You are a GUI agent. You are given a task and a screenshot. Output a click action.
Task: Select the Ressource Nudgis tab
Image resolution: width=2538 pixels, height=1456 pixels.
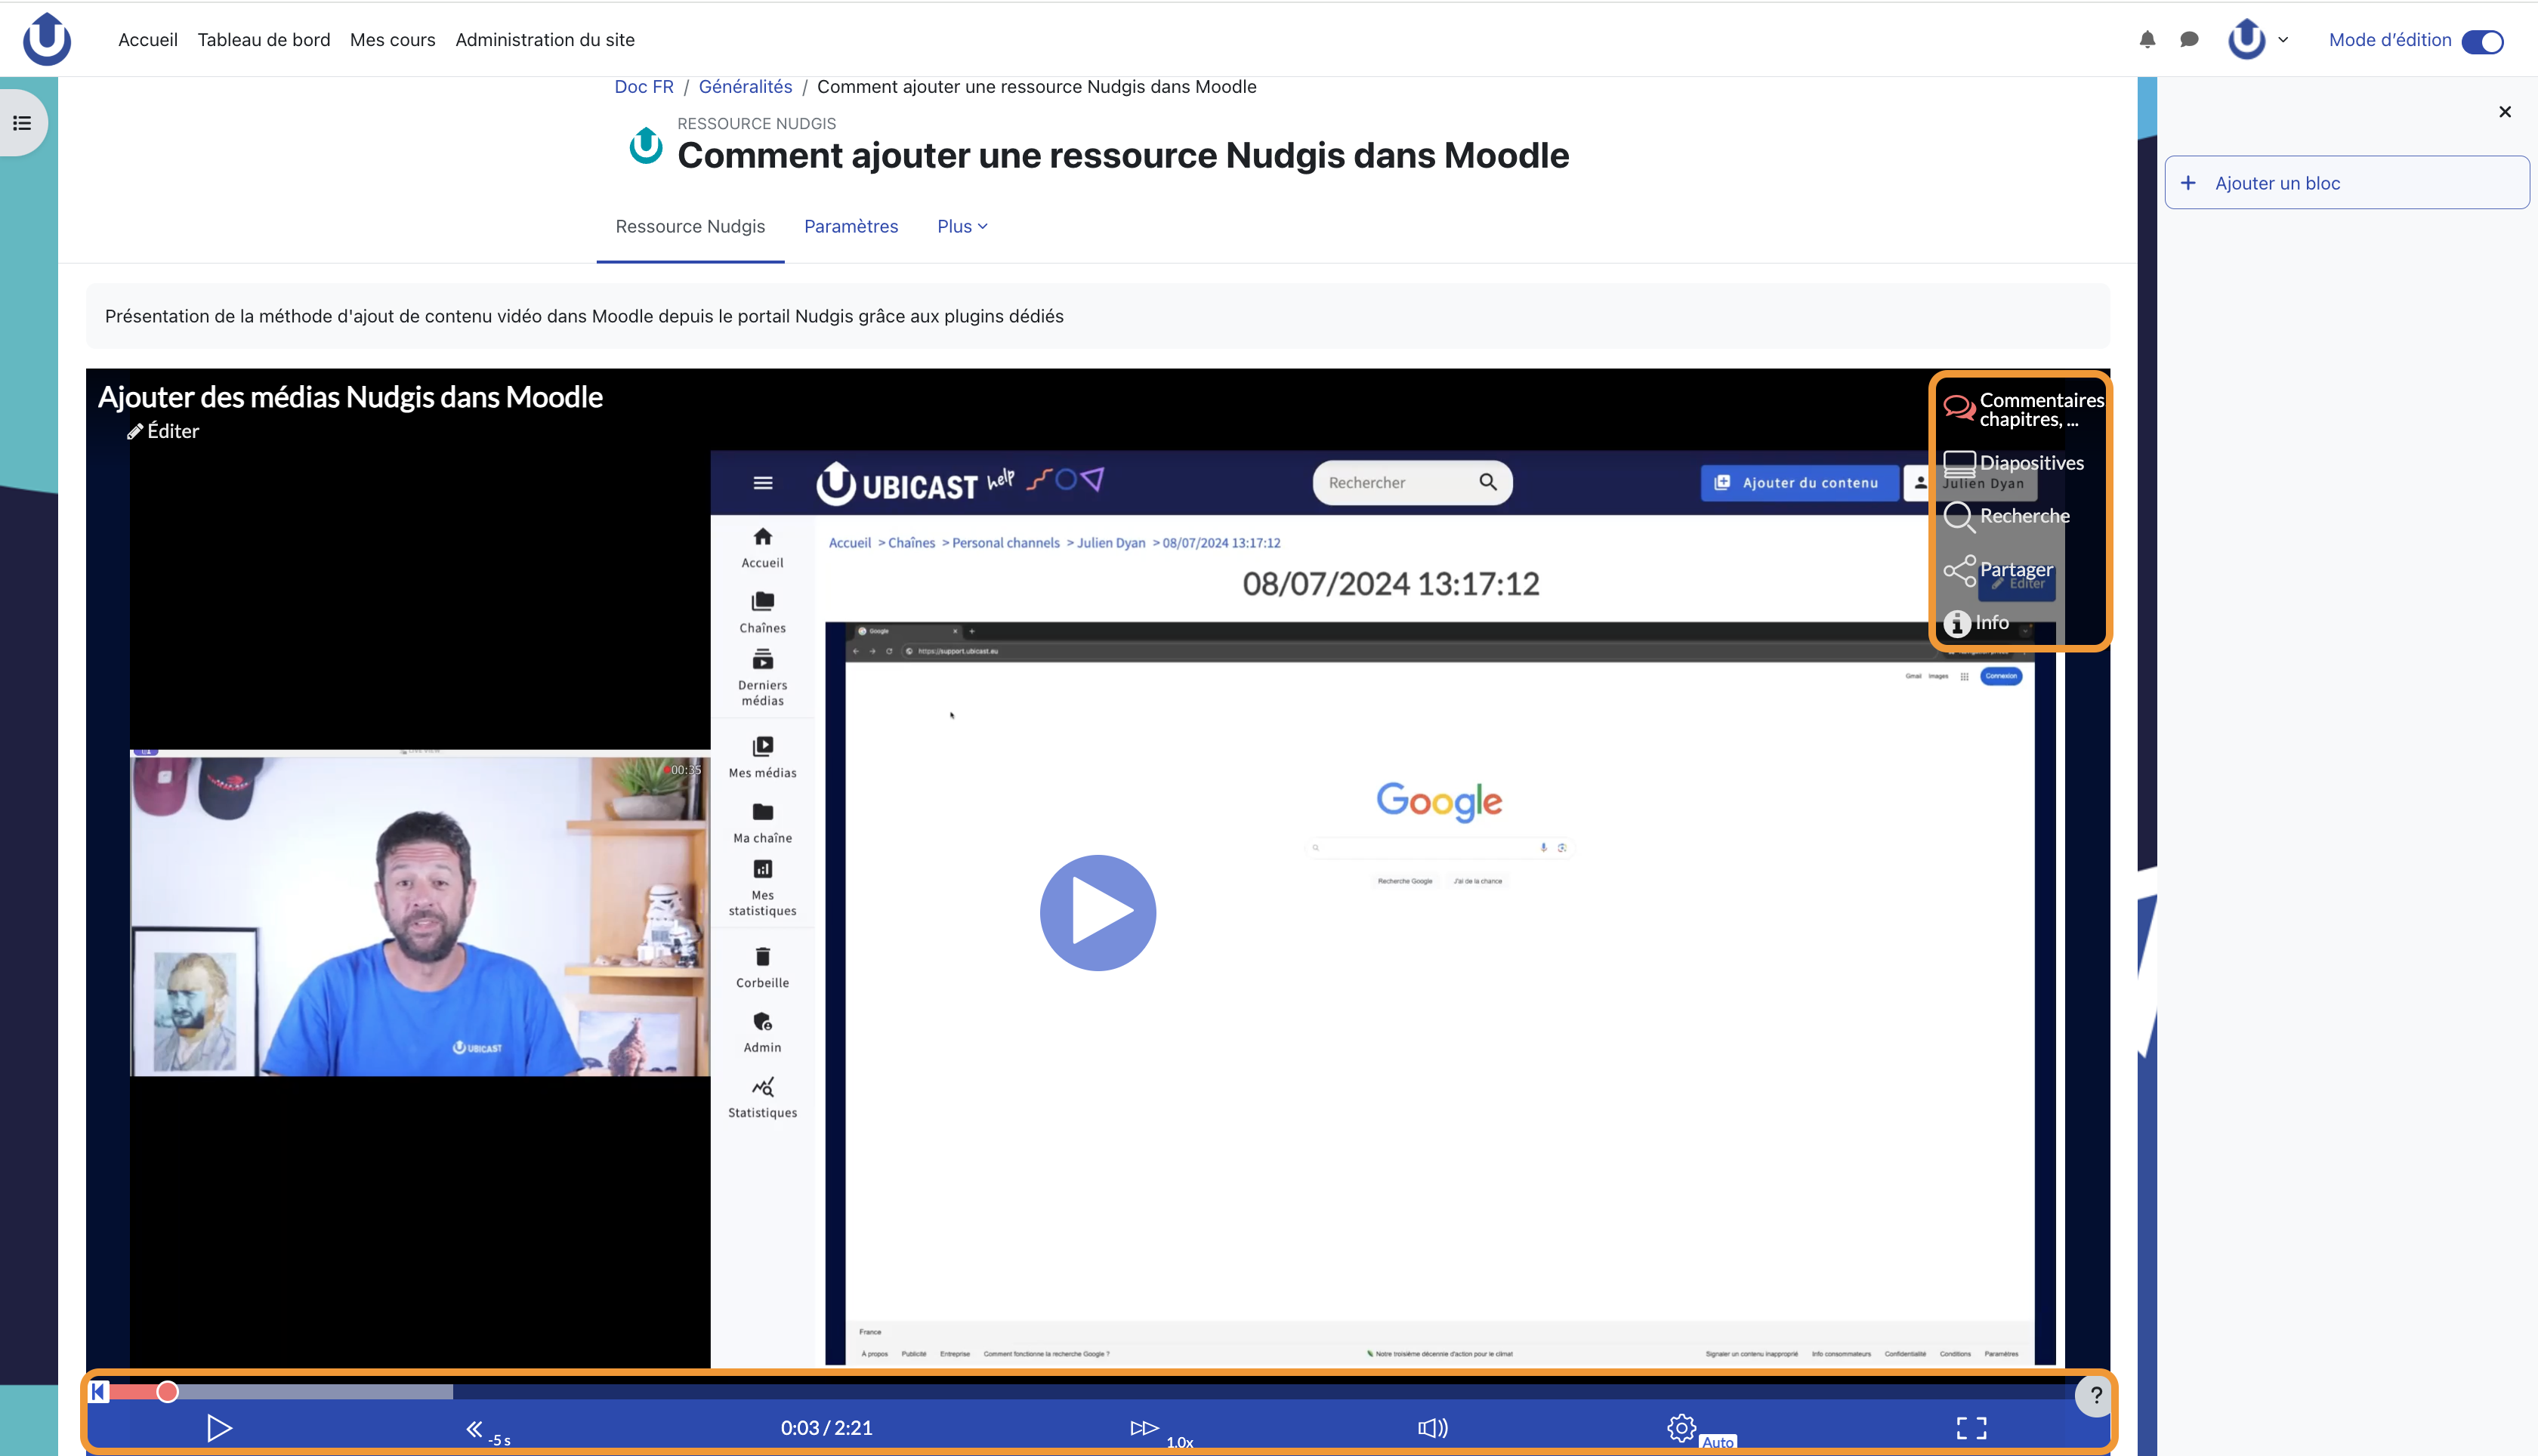690,226
